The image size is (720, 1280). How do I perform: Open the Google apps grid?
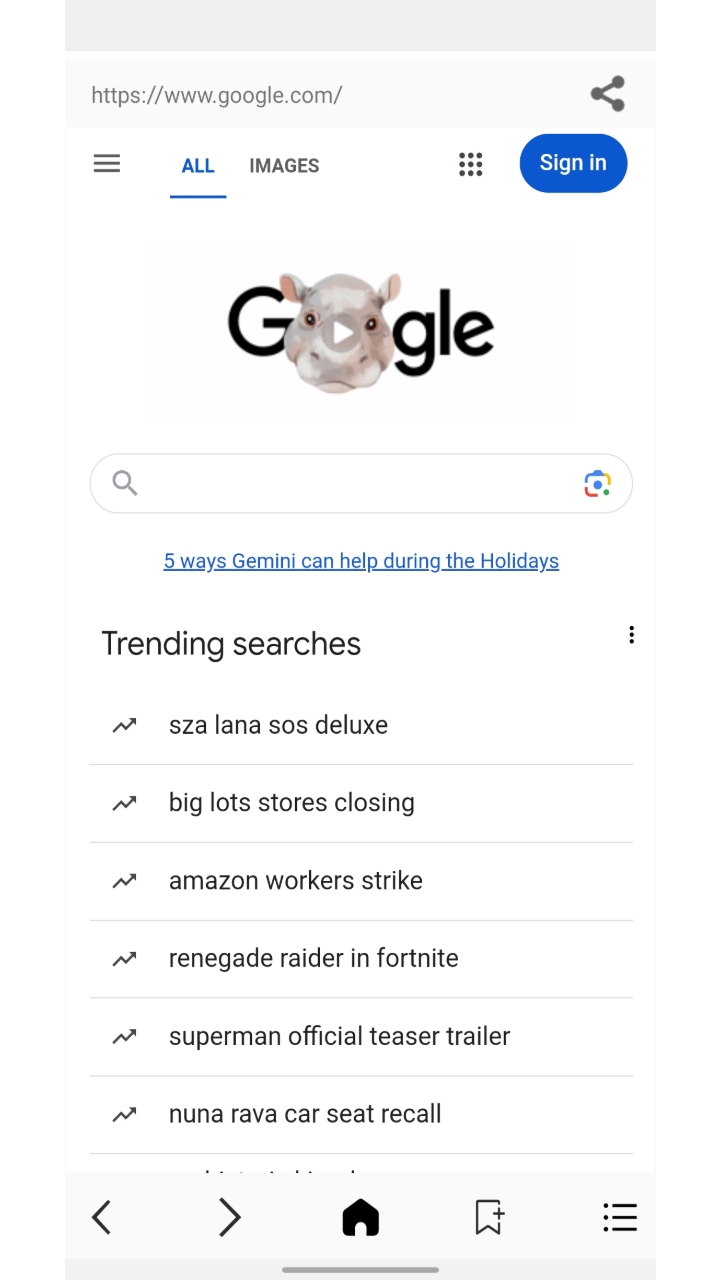(x=470, y=165)
